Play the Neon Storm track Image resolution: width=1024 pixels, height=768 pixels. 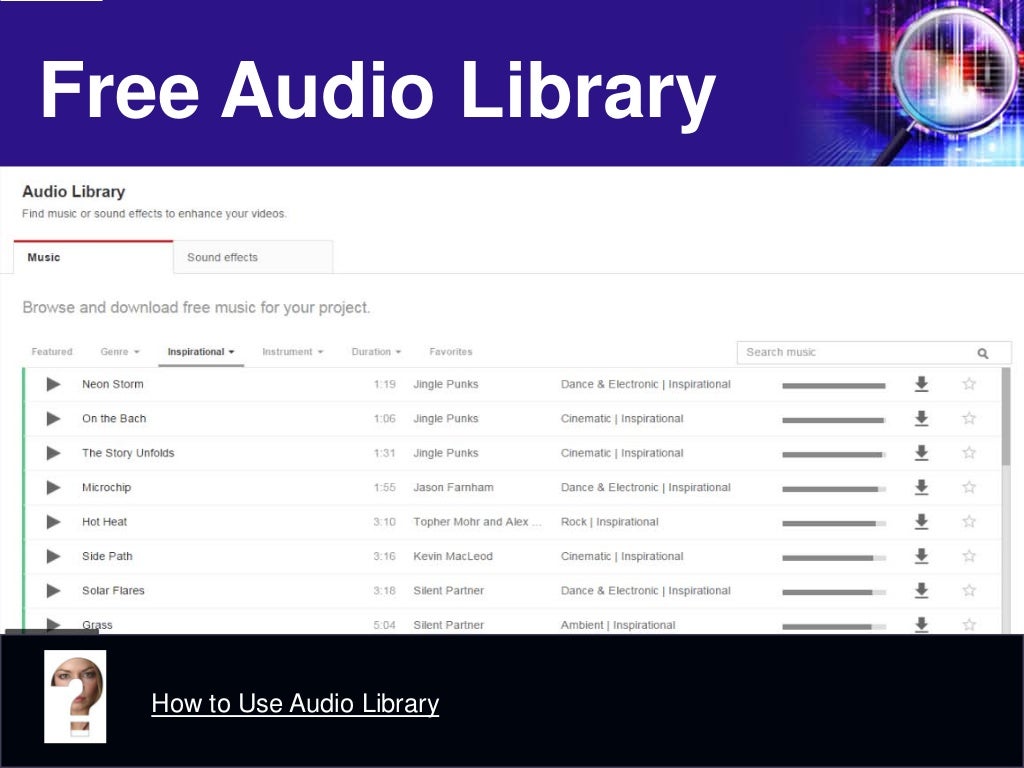54,385
